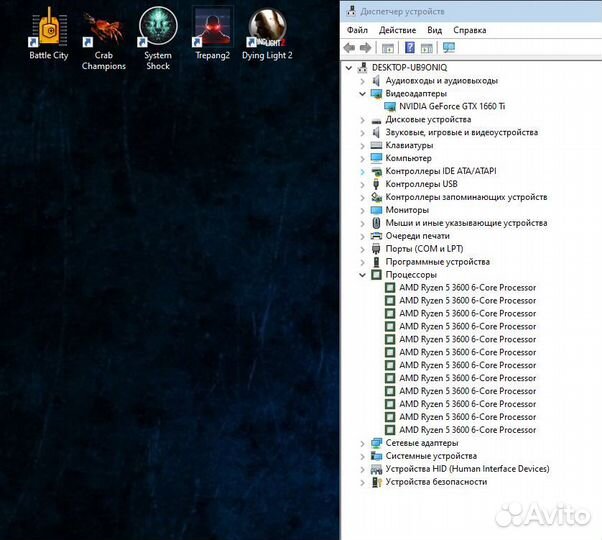Expand the Системные устройства category
Screen dimensions: 602x540
(362, 456)
